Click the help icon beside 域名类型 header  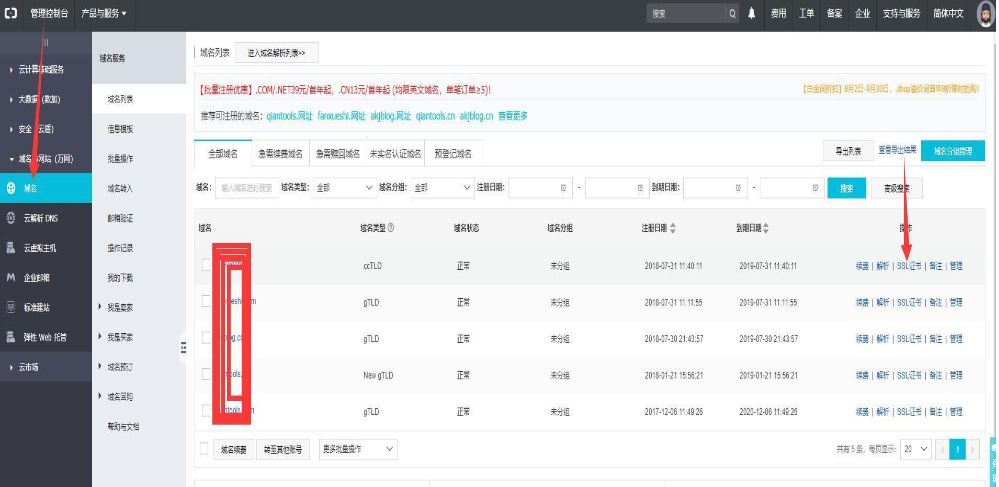point(391,228)
